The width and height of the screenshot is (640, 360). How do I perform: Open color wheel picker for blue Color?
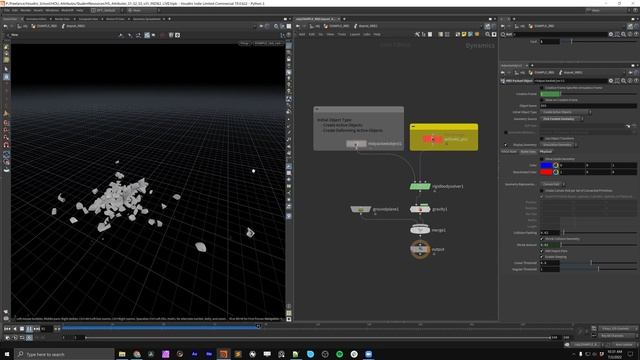click(556, 165)
